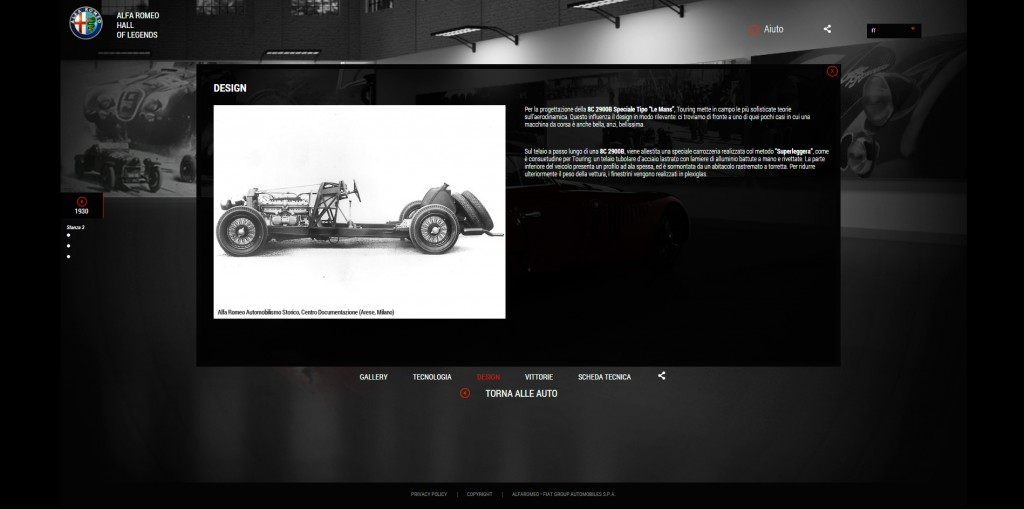The height and width of the screenshot is (509, 1024).
Task: Click the Alfa Romeo Hall of Legends title
Action: [x=138, y=25]
